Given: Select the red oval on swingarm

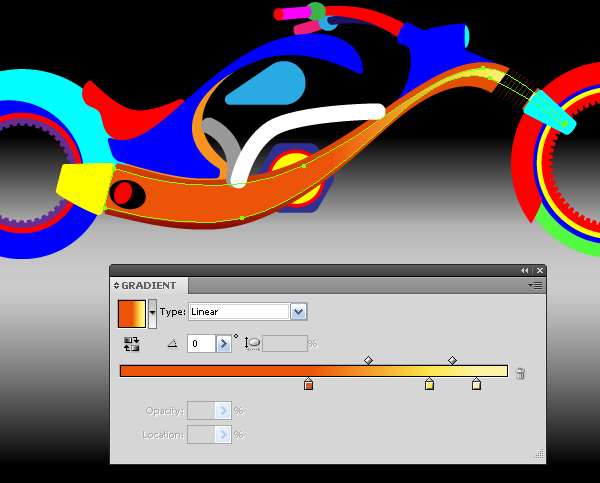Looking at the screenshot, I should point(123,193).
